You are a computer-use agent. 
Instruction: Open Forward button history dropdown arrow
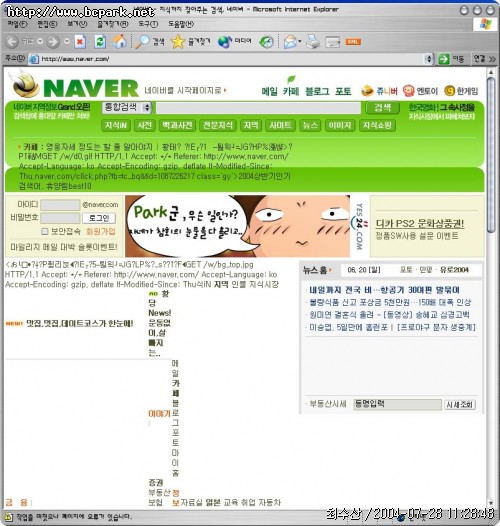[x=67, y=42]
